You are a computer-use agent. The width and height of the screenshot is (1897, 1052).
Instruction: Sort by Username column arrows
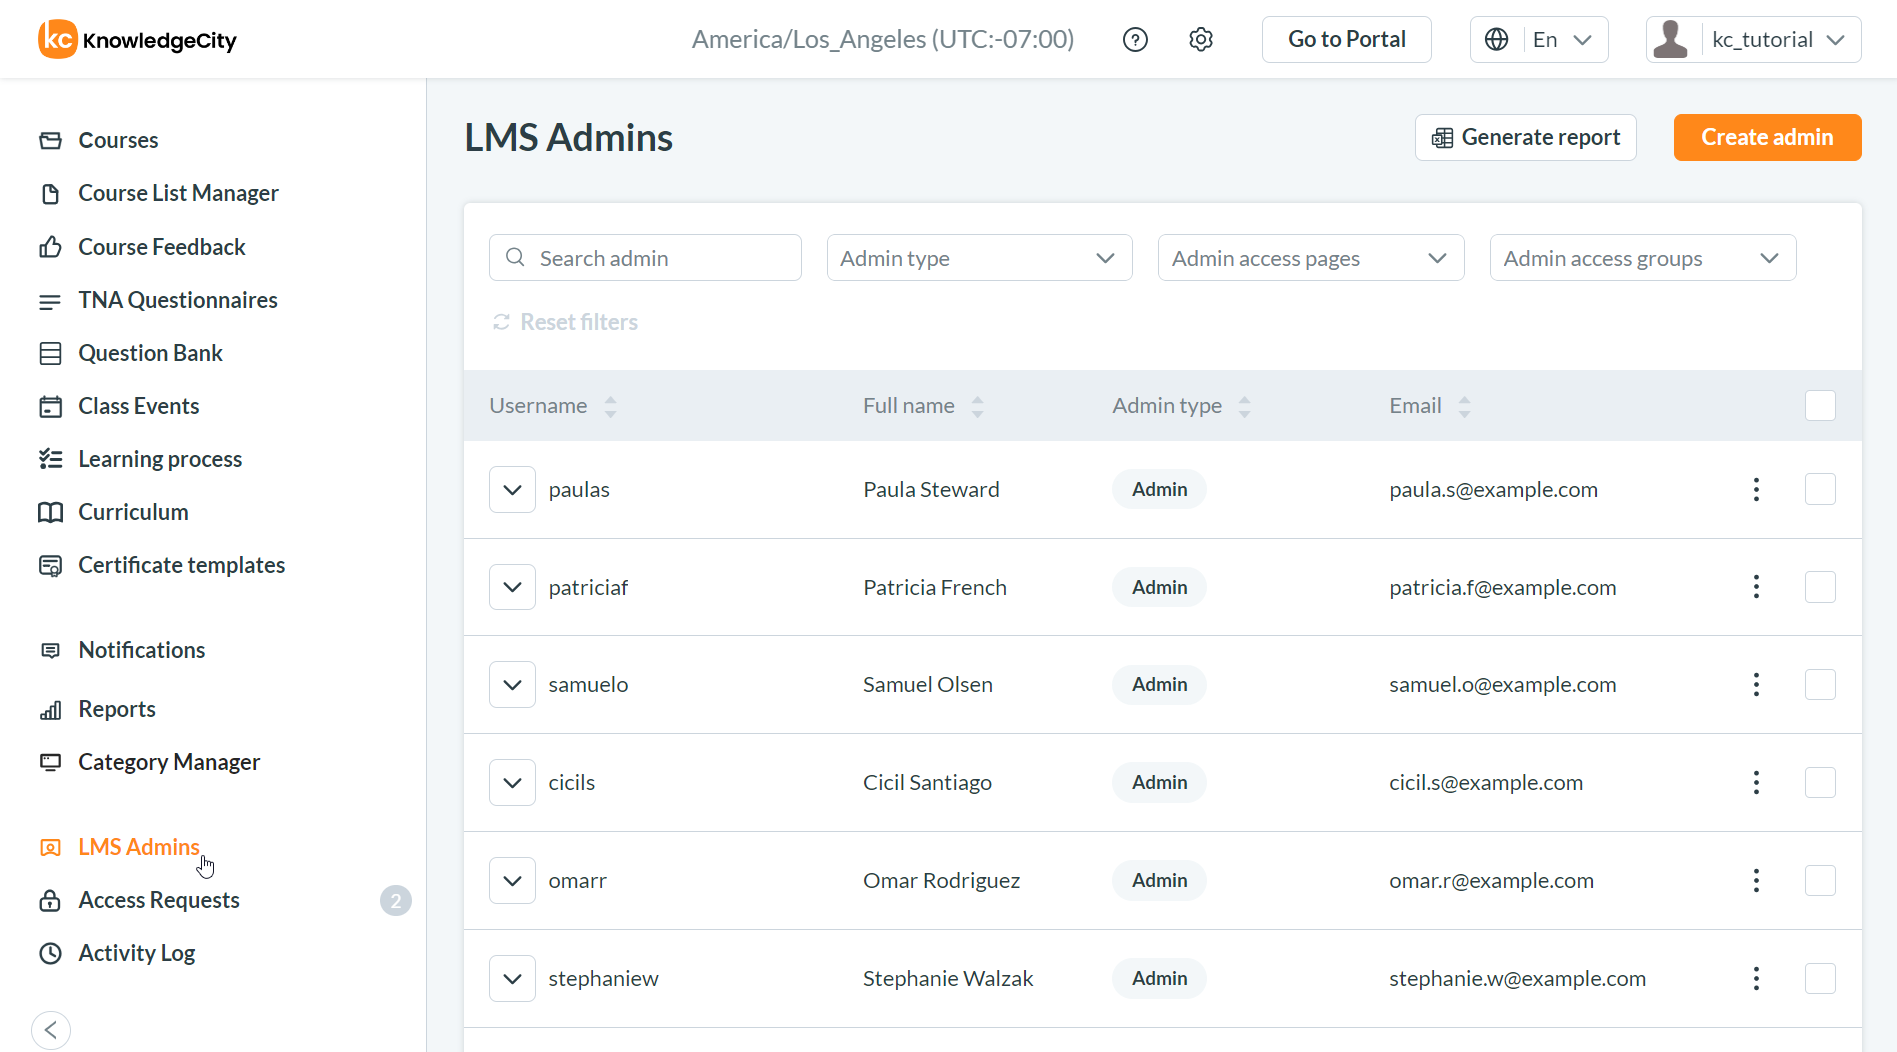pos(610,406)
